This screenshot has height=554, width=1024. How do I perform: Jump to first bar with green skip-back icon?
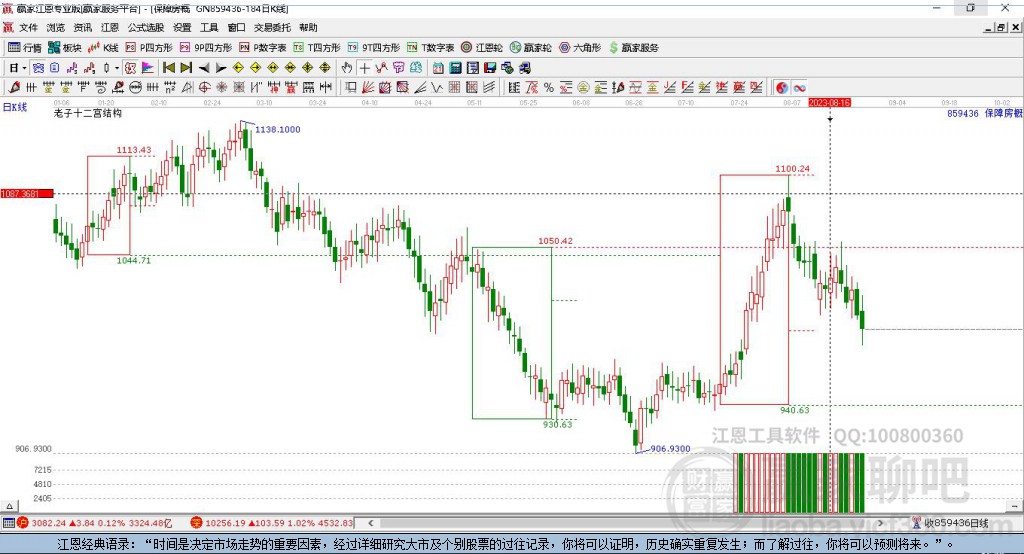tap(168, 68)
